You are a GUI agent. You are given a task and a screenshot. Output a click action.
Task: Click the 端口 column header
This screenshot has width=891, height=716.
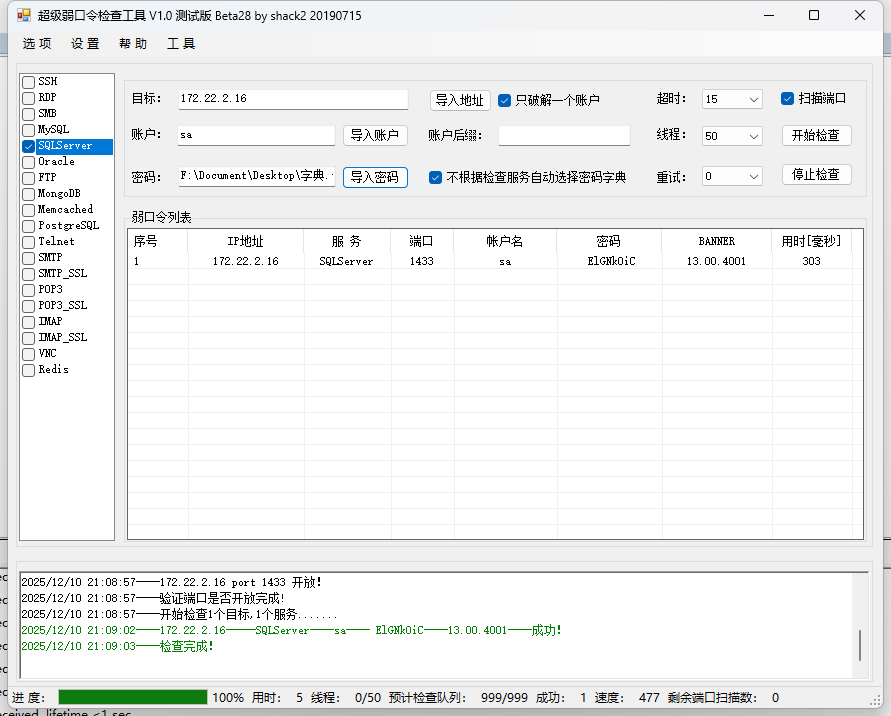[422, 242]
